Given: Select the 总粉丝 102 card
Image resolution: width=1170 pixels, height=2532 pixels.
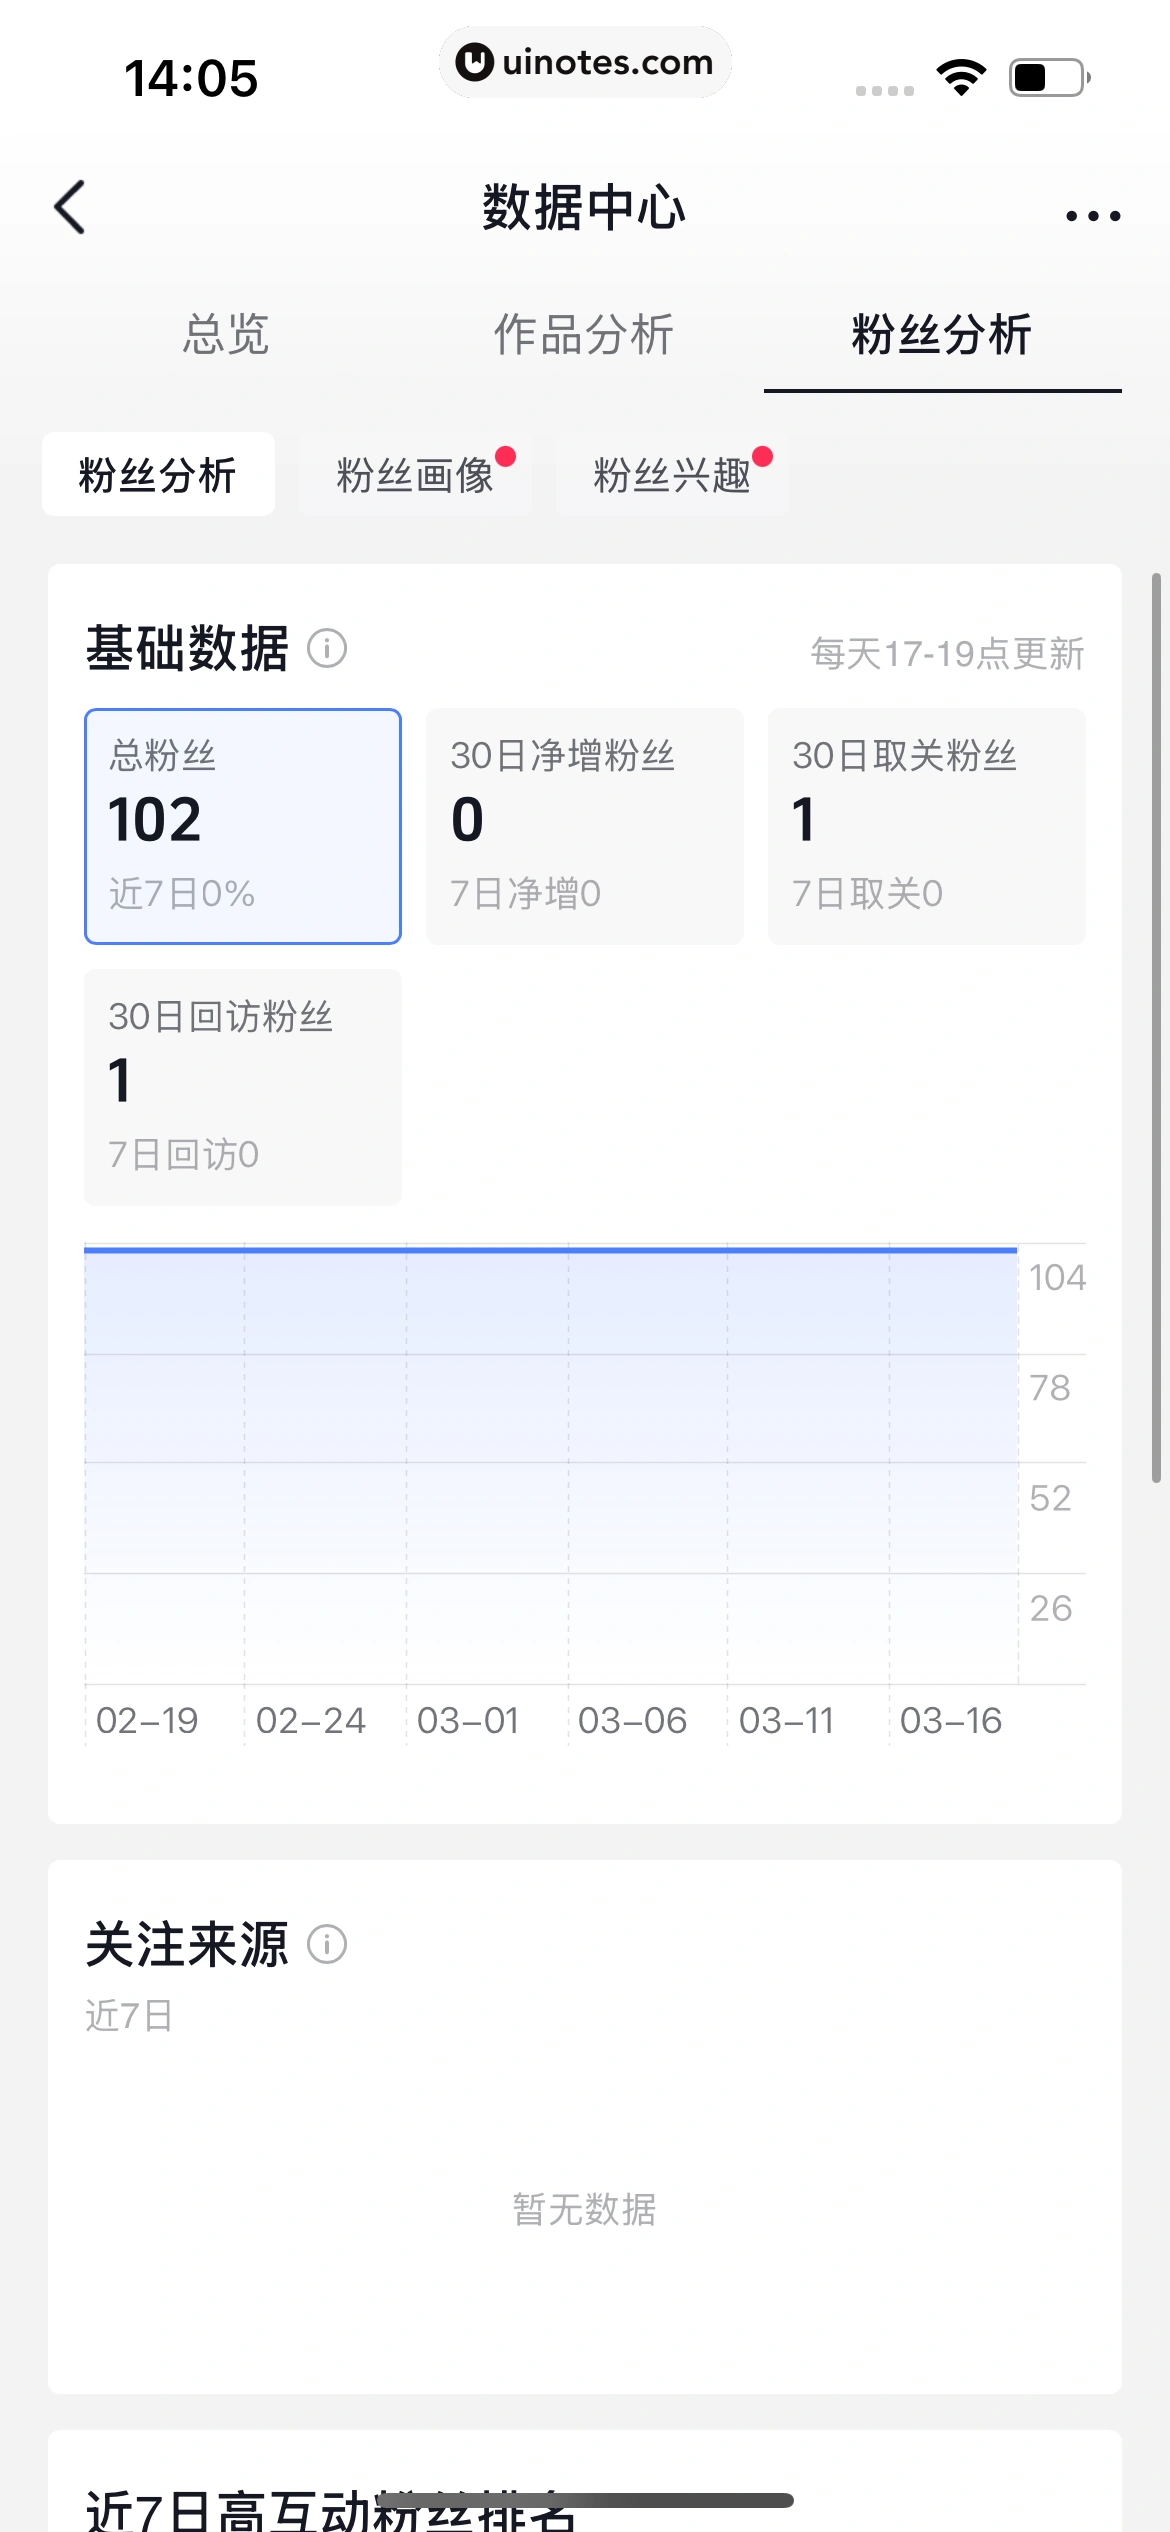Looking at the screenshot, I should [x=243, y=826].
